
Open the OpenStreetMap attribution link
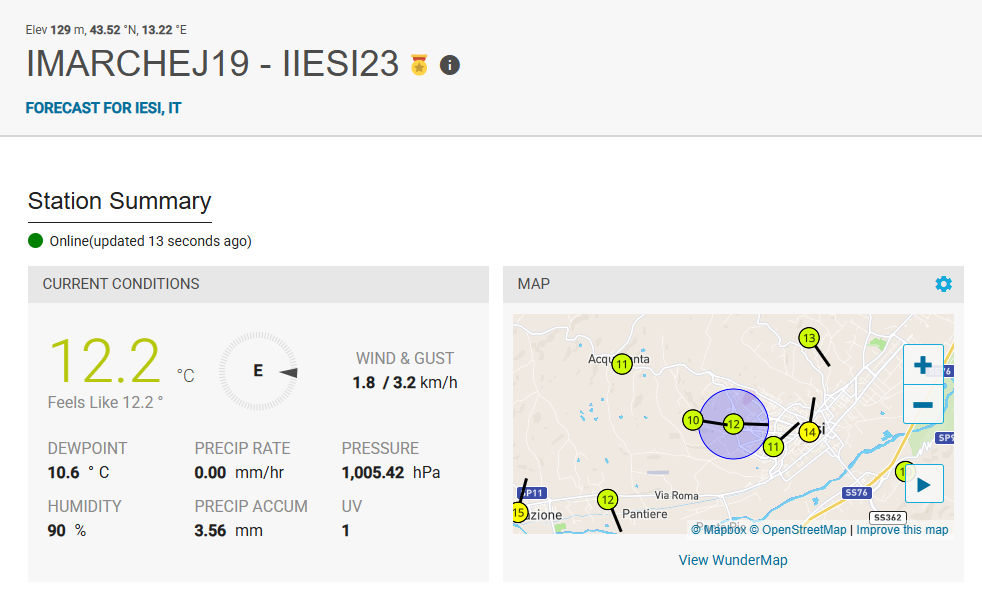click(804, 530)
